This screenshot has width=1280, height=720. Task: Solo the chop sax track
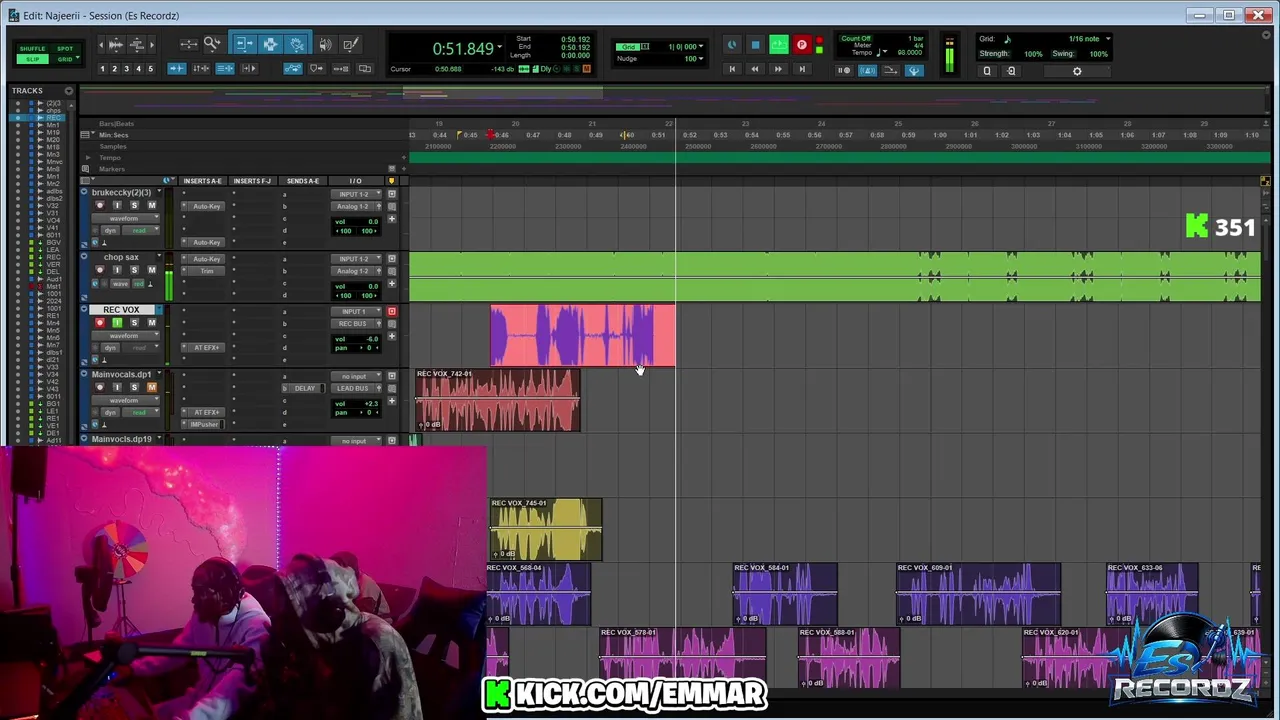(134, 270)
